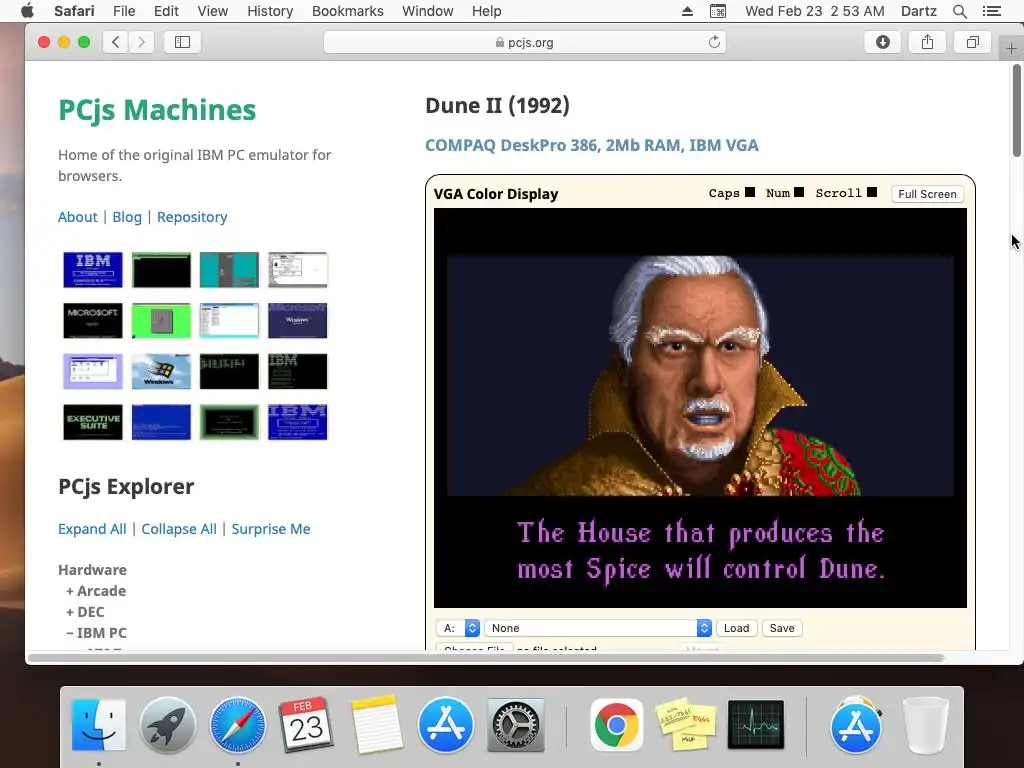This screenshot has width=1024, height=768.
Task: Open the keyboard input menu bar icon
Action: 718,11
